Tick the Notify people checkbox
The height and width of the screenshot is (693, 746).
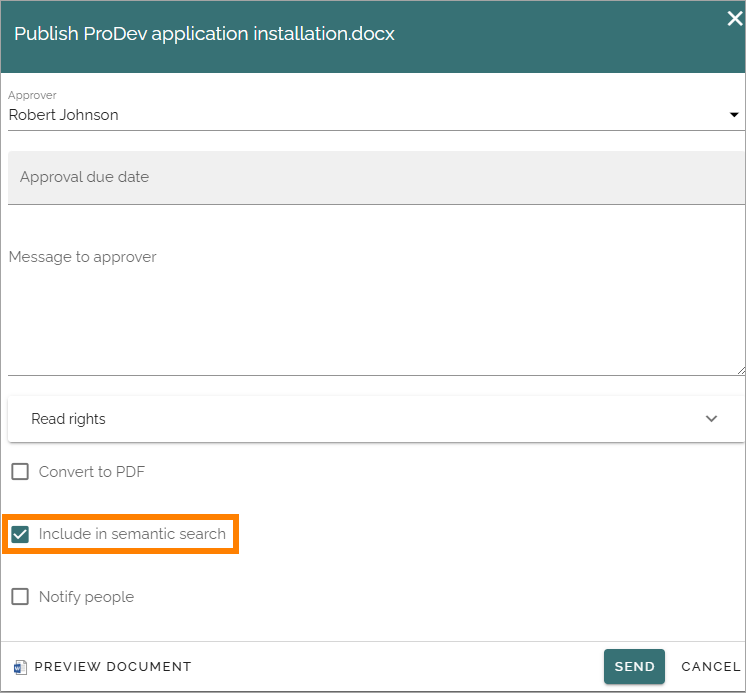(20, 596)
